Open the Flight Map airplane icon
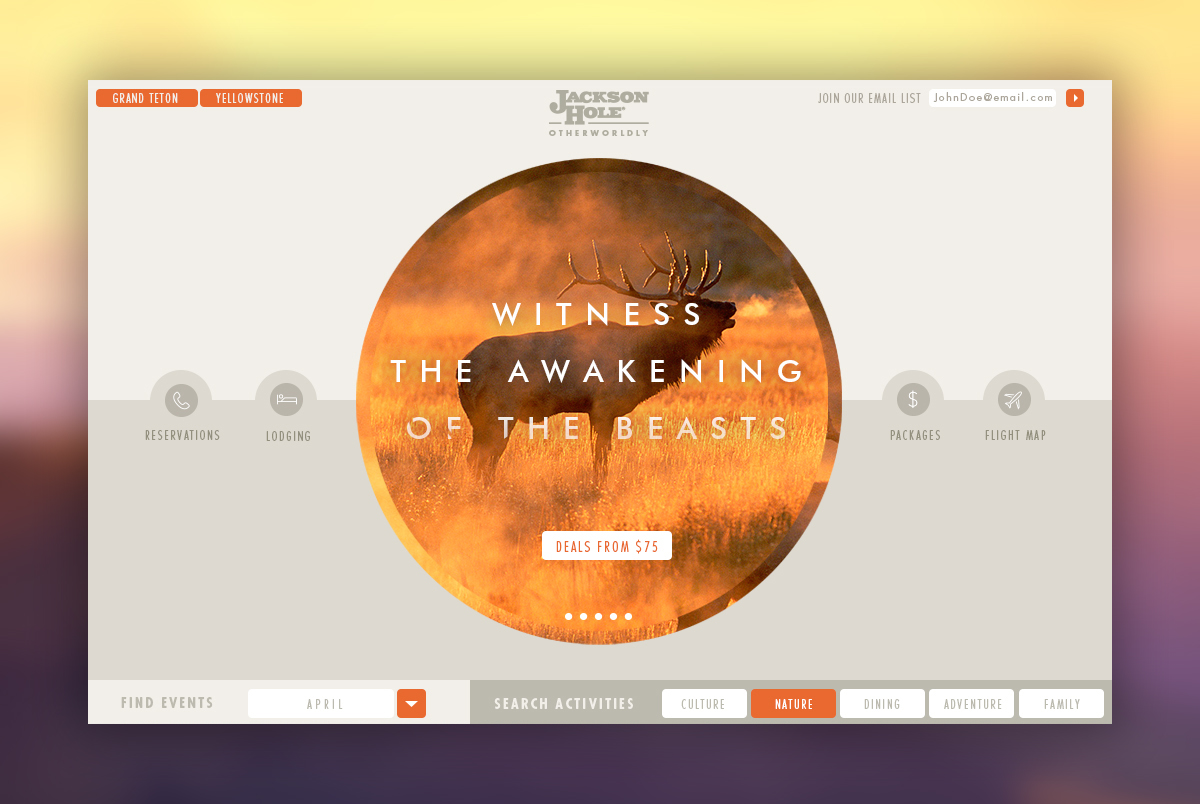This screenshot has width=1200, height=804. (x=1014, y=400)
